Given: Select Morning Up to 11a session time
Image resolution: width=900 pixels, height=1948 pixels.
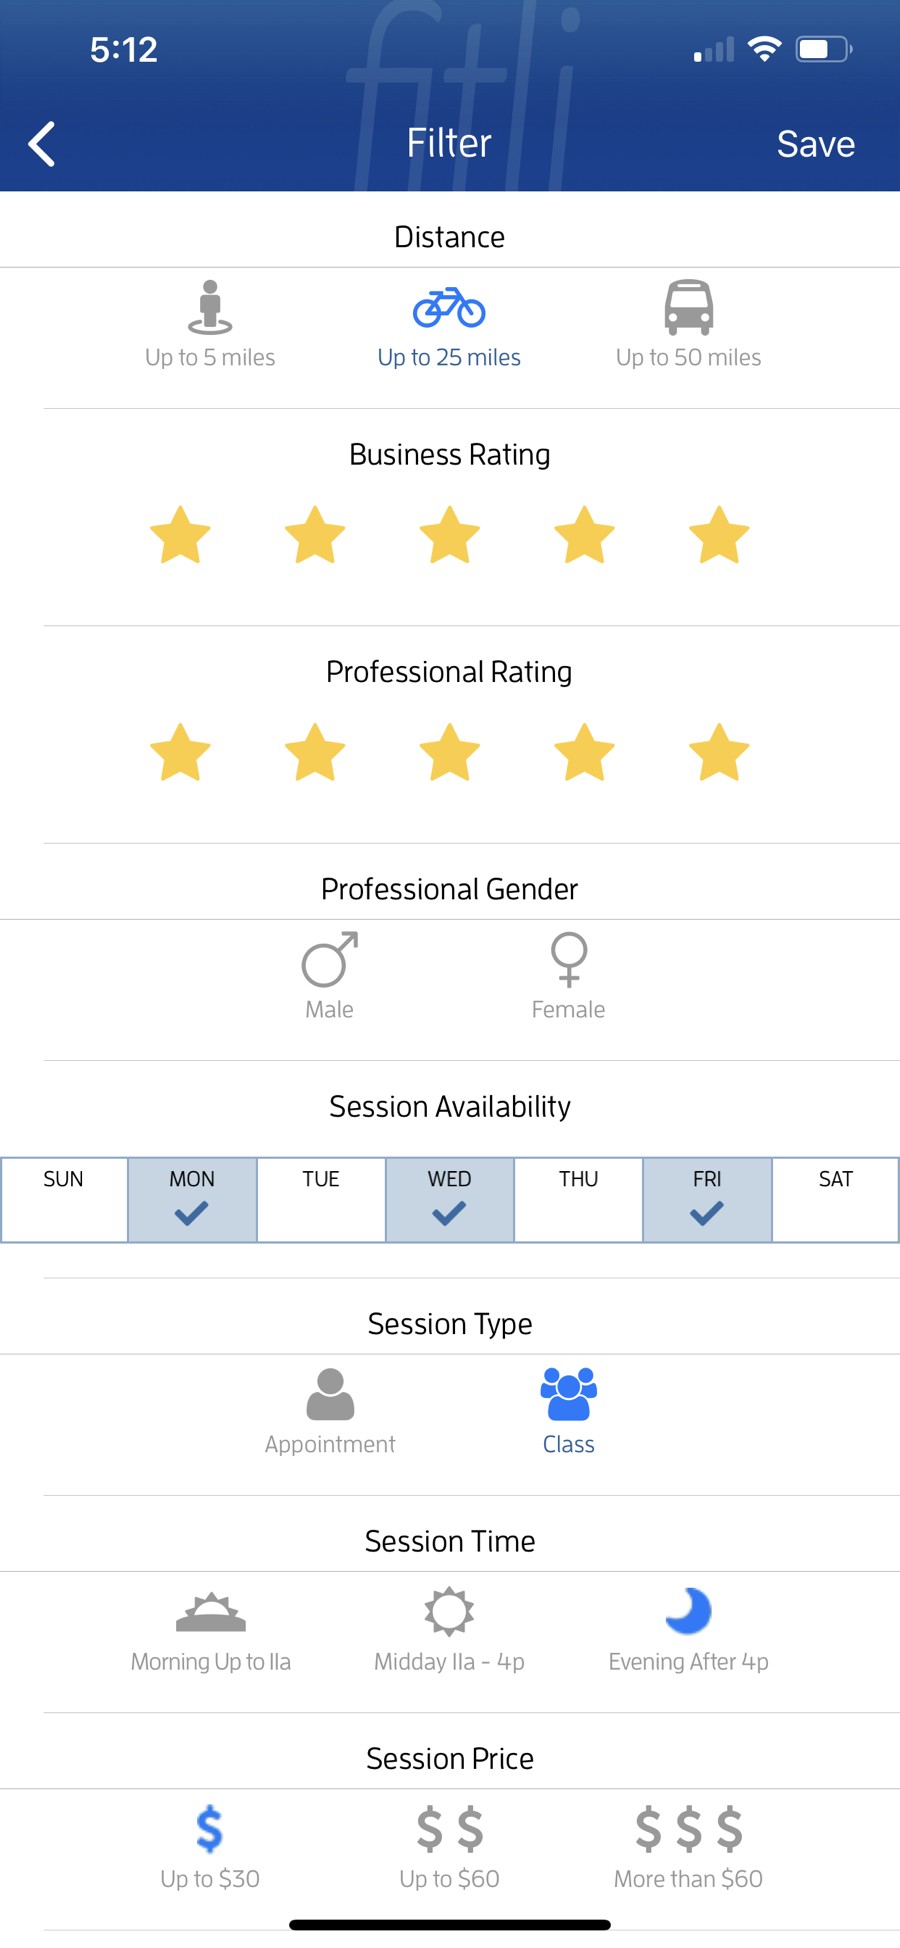Looking at the screenshot, I should pos(210,1612).
